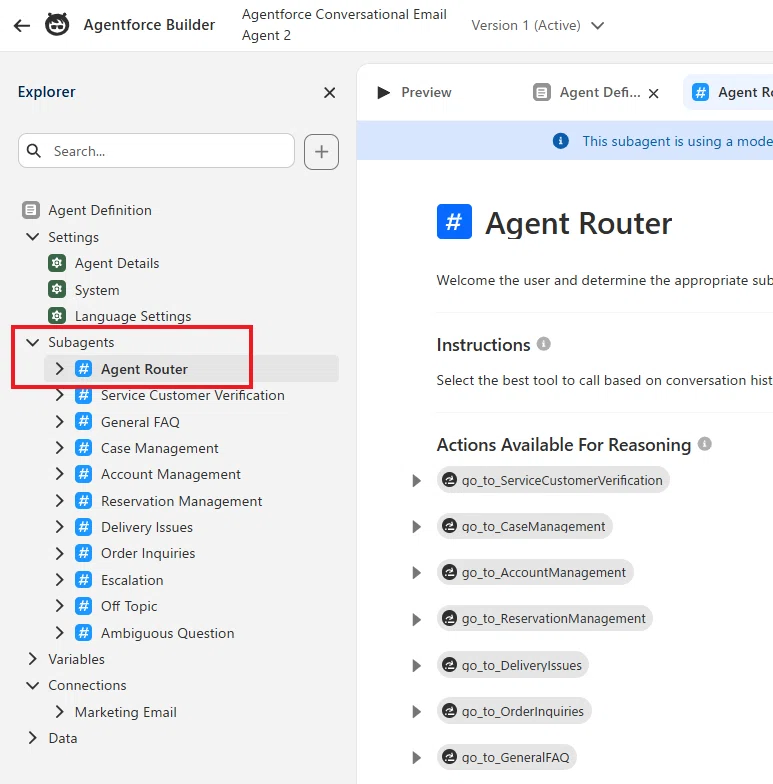Screen dimensions: 773x784
Task: Click the Off Topic hash icon
Action: tap(84, 606)
